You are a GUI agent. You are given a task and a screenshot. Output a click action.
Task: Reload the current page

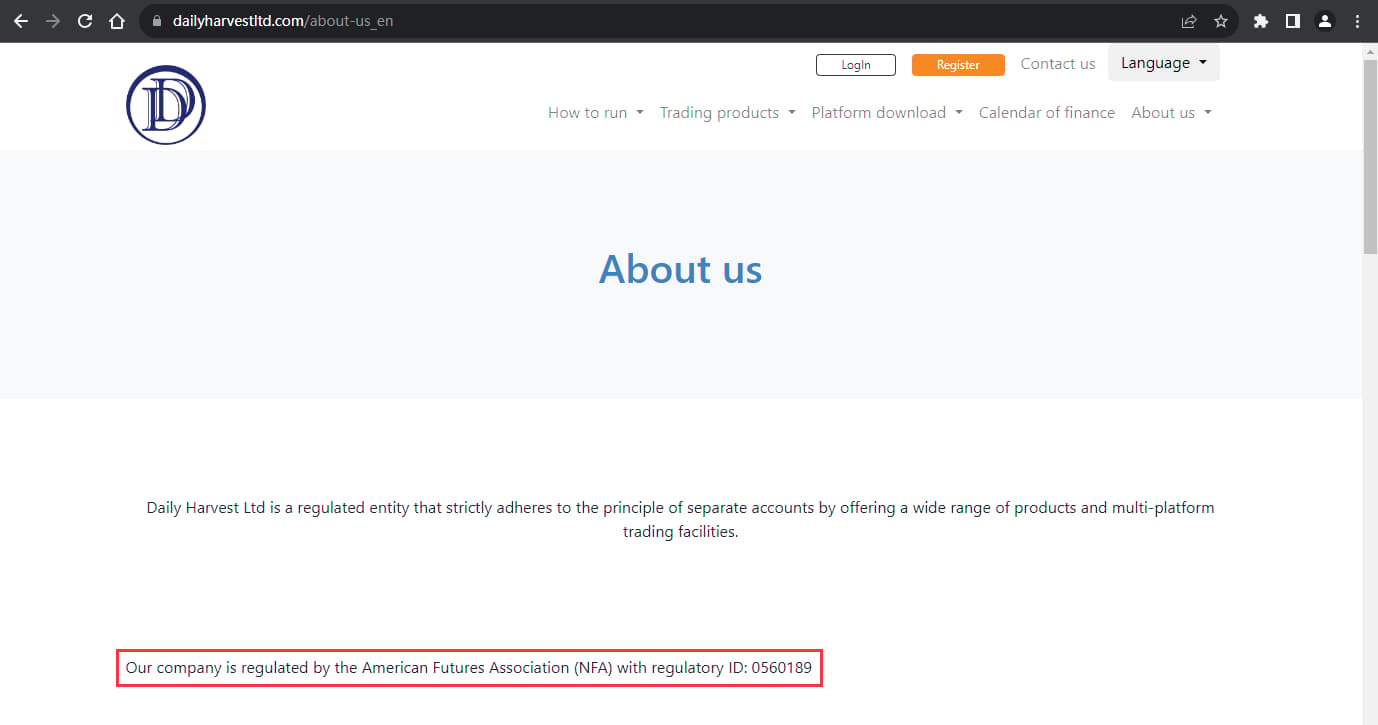tap(85, 21)
